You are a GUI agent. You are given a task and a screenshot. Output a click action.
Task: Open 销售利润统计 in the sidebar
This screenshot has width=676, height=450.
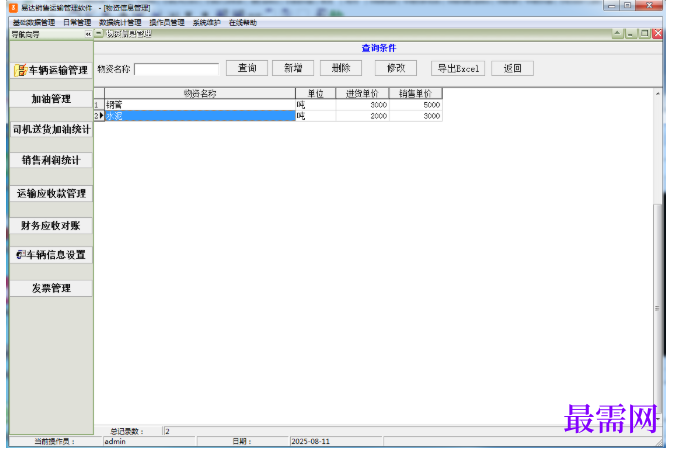(x=51, y=160)
